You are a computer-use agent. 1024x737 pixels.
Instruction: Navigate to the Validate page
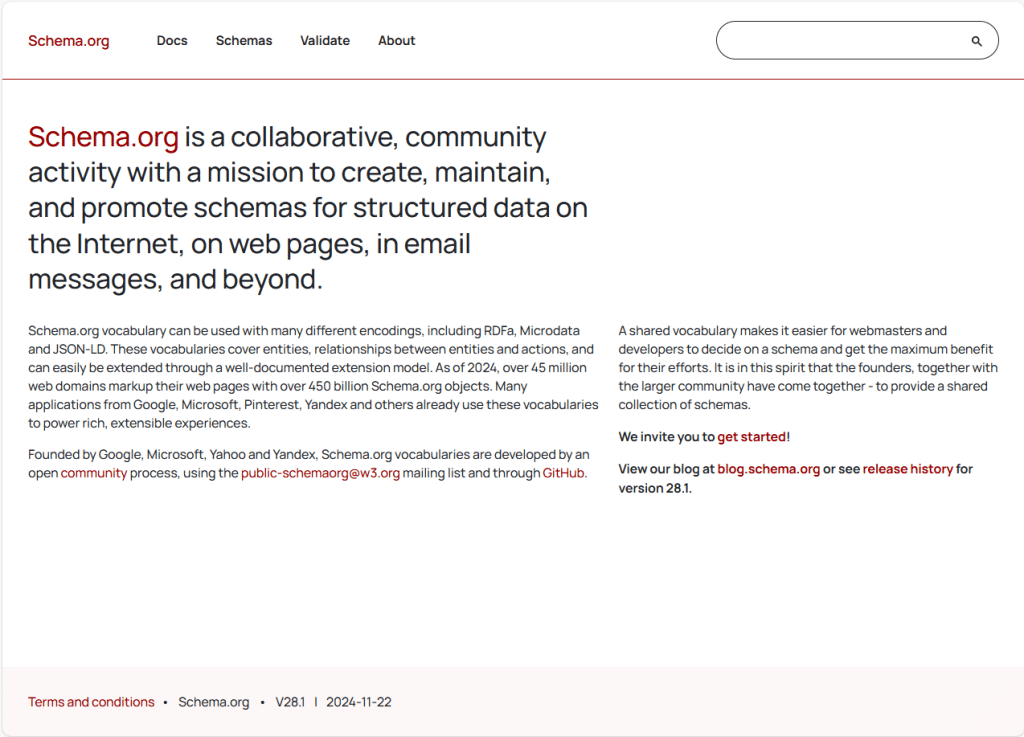pos(324,41)
